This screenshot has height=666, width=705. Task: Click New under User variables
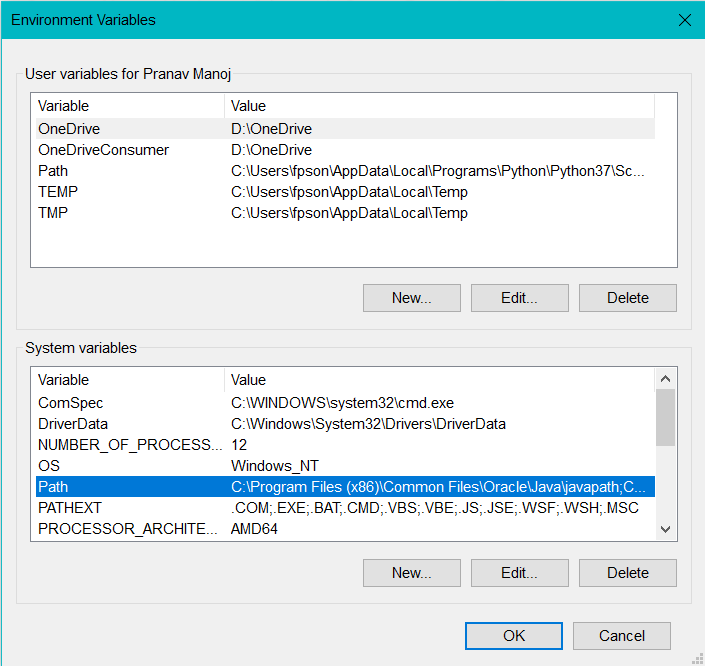411,298
